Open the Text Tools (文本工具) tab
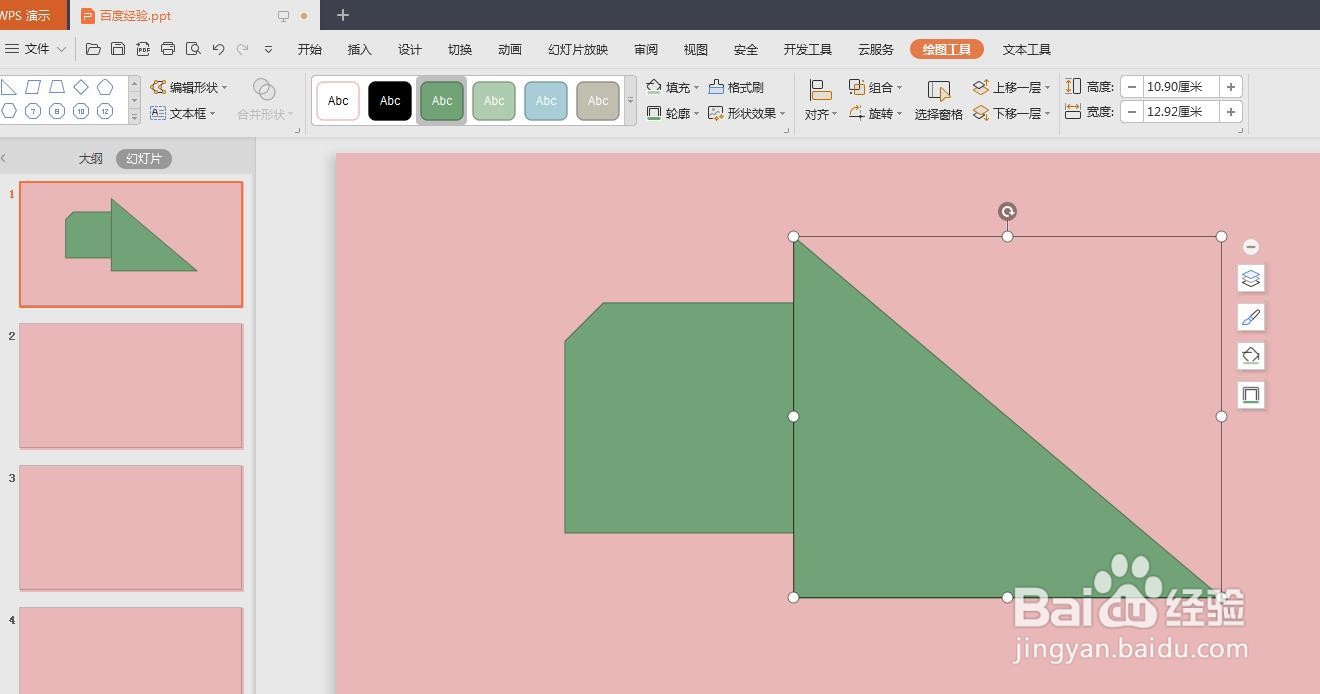 (1027, 49)
